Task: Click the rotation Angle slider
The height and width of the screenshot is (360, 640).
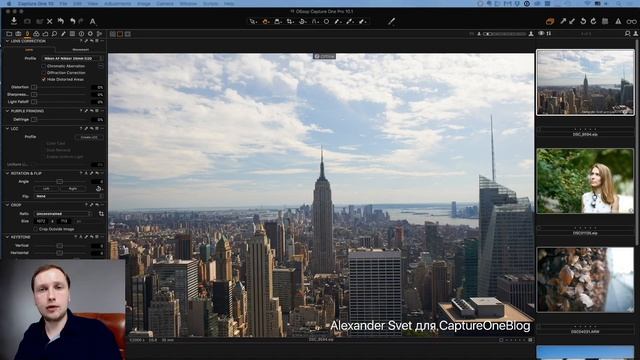Action: pos(61,181)
